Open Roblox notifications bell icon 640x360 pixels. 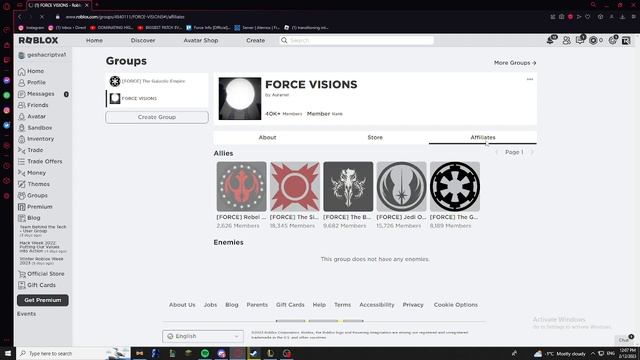coord(551,40)
